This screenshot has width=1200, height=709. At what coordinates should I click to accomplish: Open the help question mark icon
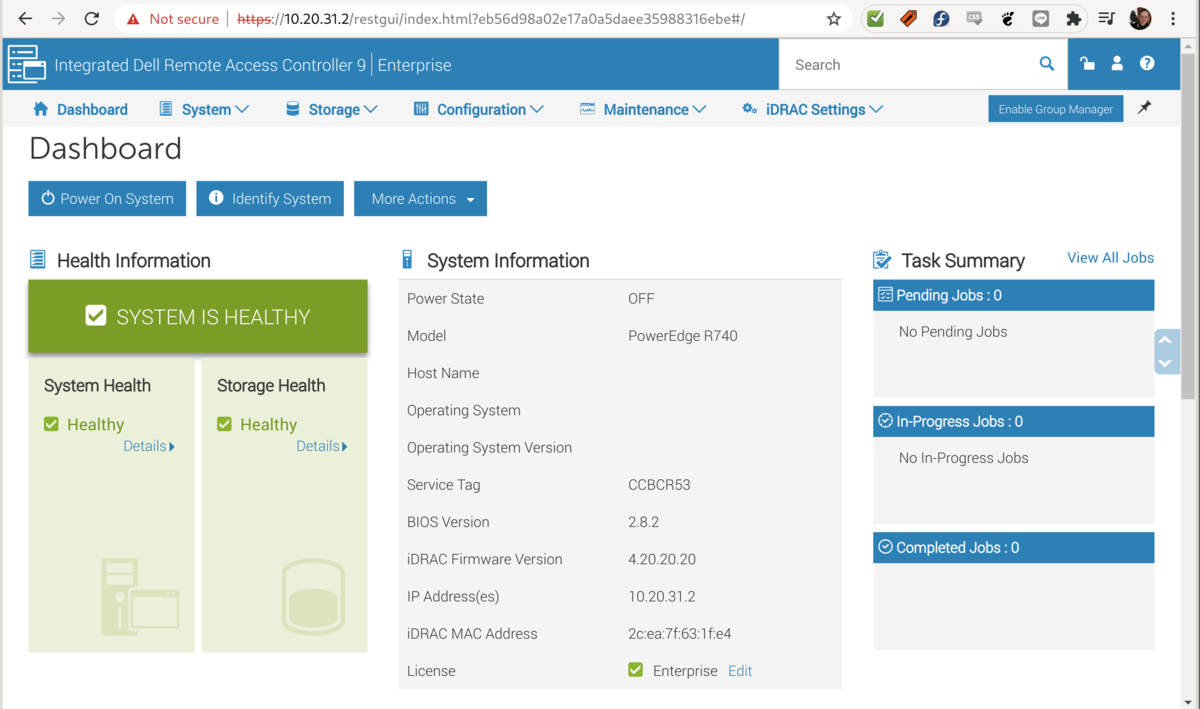click(x=1147, y=64)
